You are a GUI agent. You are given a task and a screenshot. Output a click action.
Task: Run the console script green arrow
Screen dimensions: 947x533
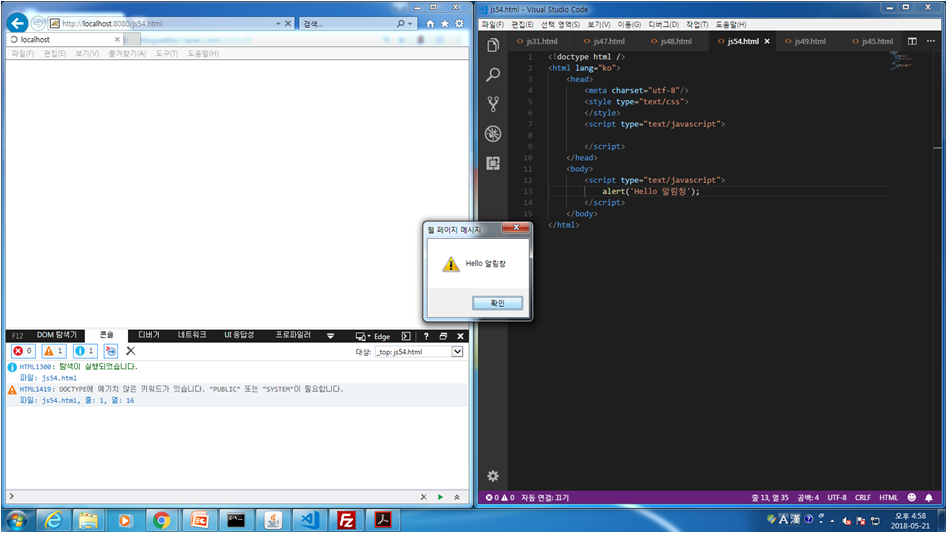(x=440, y=497)
